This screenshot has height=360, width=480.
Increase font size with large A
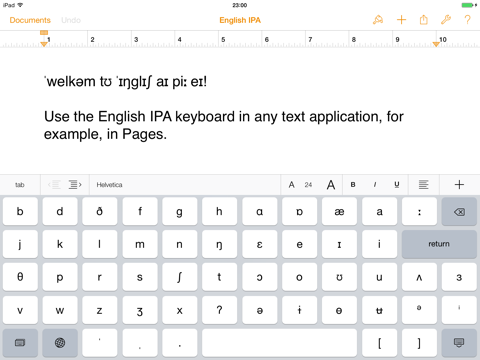click(x=331, y=185)
